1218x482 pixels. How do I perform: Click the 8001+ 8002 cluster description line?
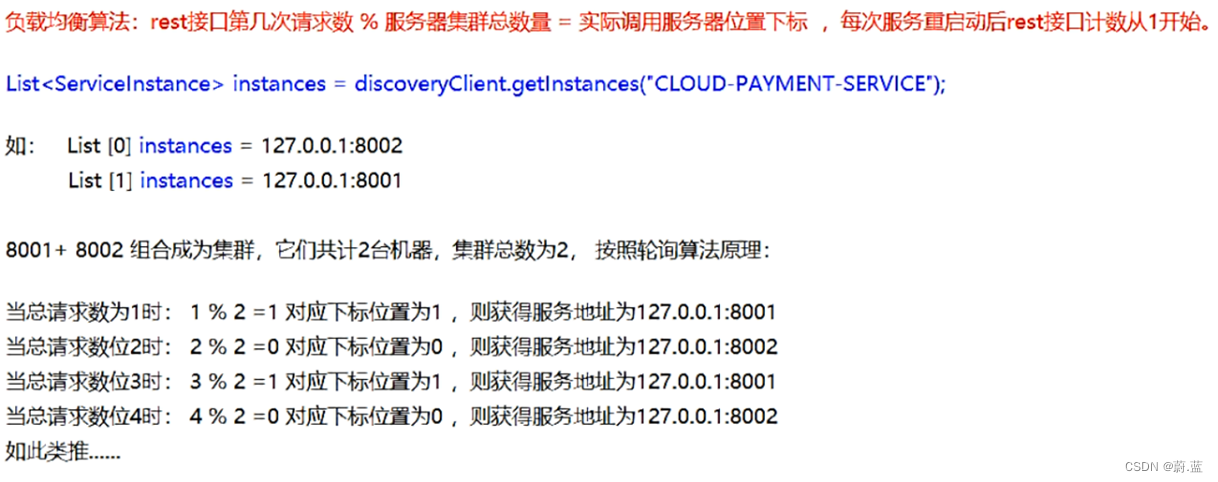click(388, 250)
